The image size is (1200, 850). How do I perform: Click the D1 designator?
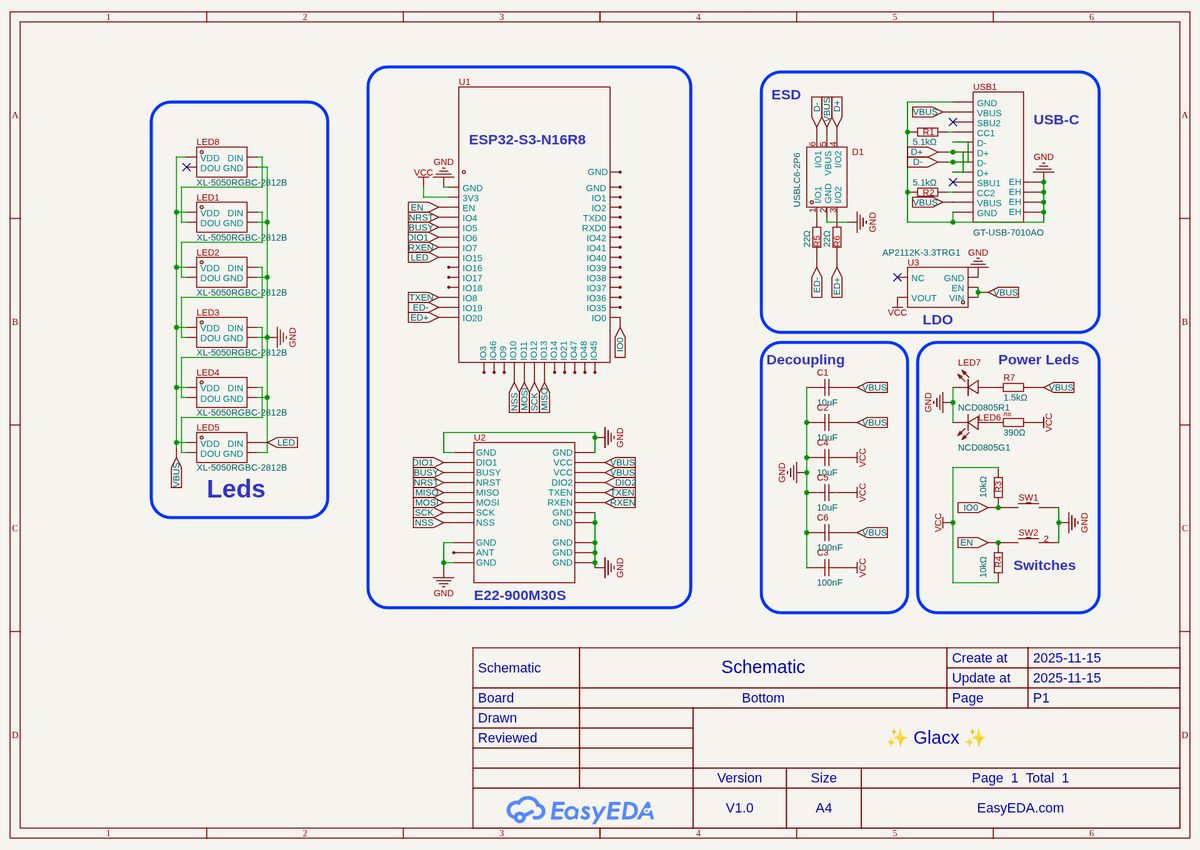tap(857, 152)
